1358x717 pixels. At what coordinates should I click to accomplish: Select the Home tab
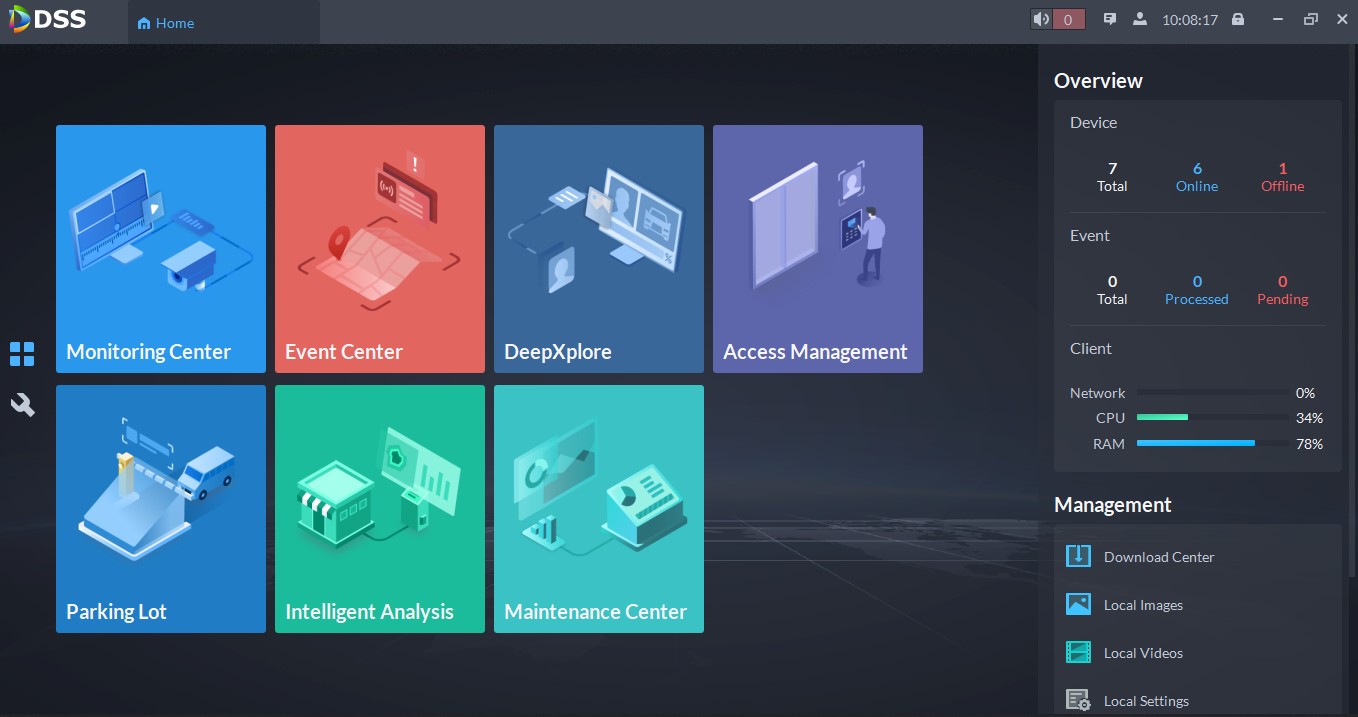click(x=223, y=22)
